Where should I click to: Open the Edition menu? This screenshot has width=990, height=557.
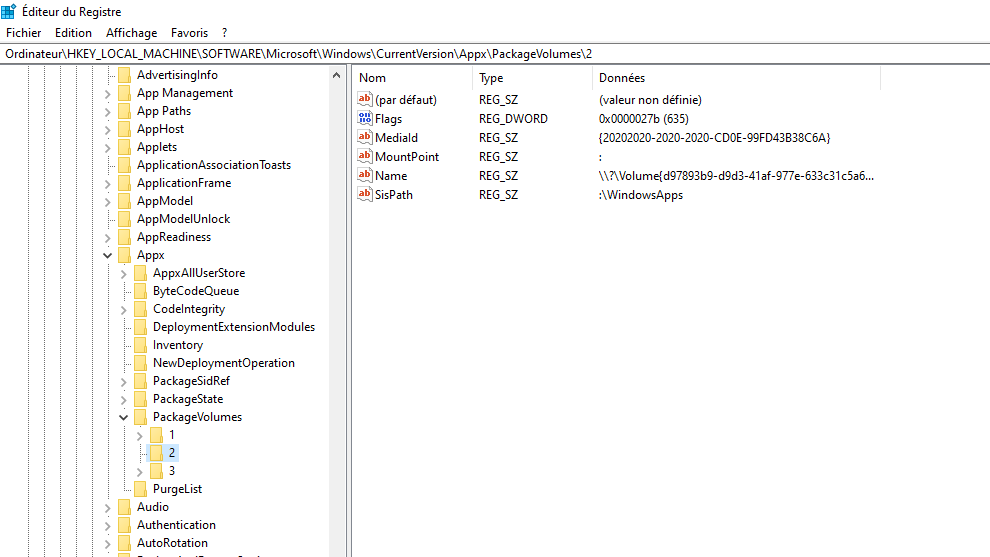tap(73, 33)
